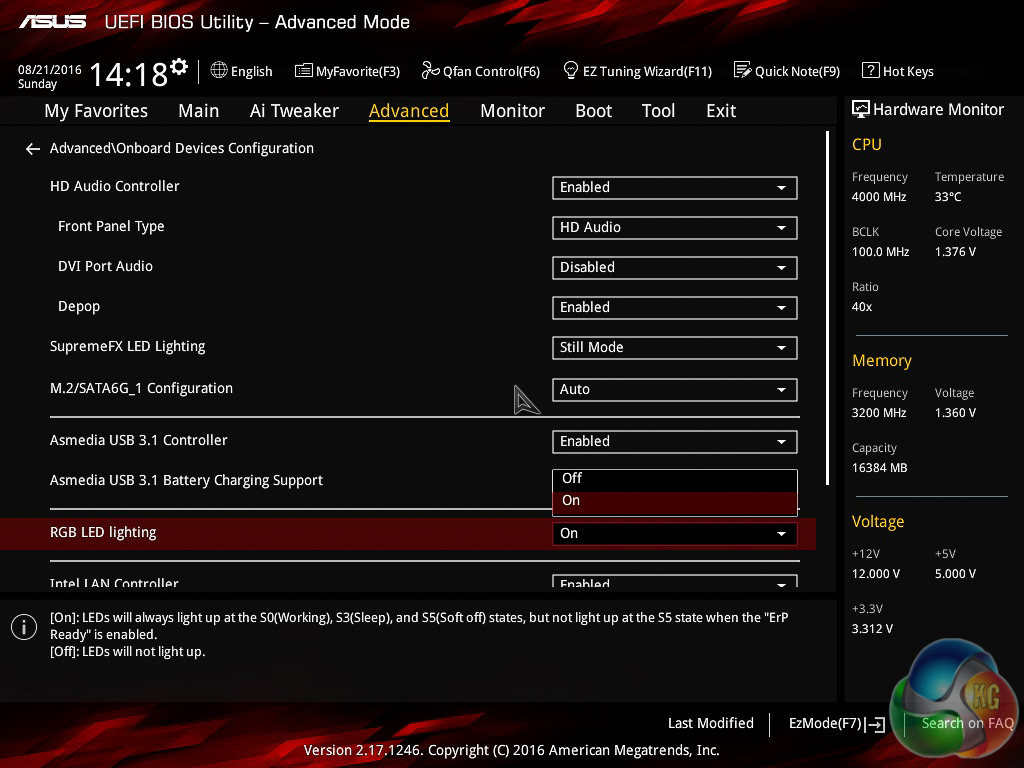Expand Depop dropdown
Image resolution: width=1024 pixels, height=768 pixels.
click(x=675, y=308)
